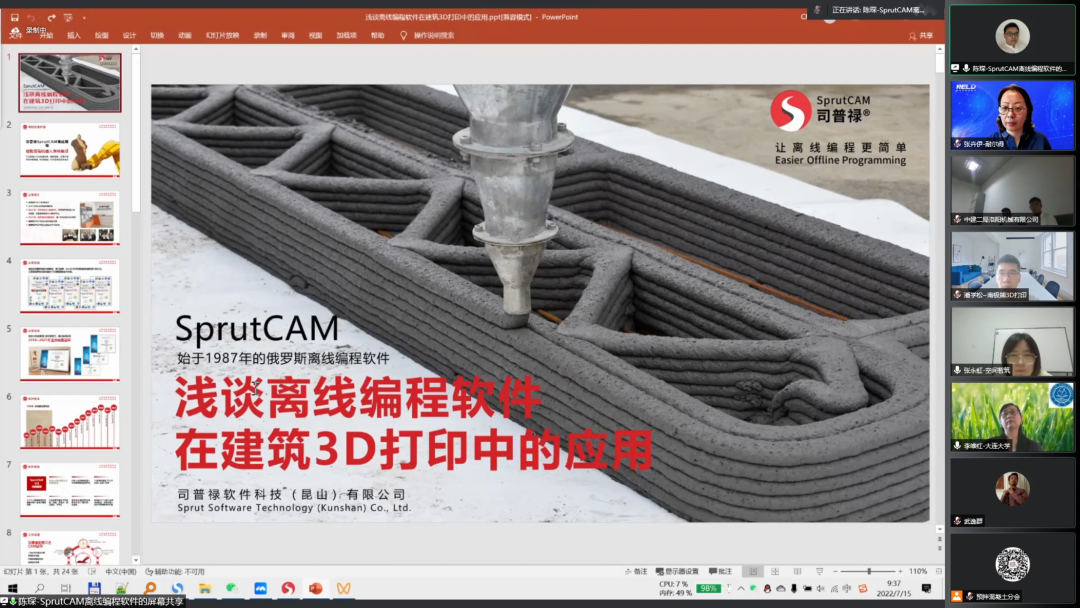
Task: Switch to Reading view icon in status bar
Action: pyautogui.click(x=797, y=572)
